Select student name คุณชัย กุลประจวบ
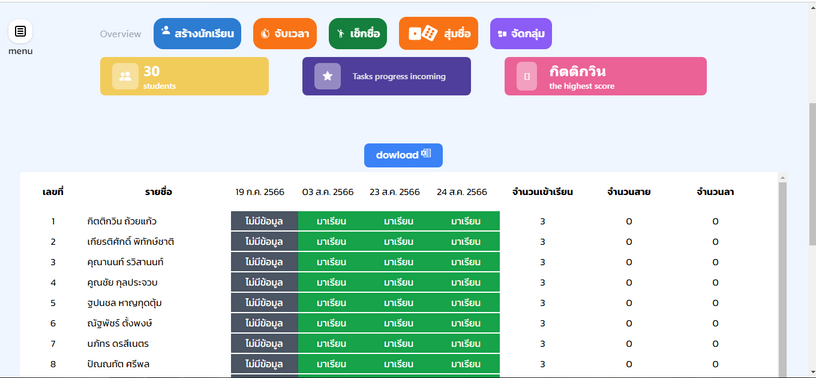 pos(122,283)
